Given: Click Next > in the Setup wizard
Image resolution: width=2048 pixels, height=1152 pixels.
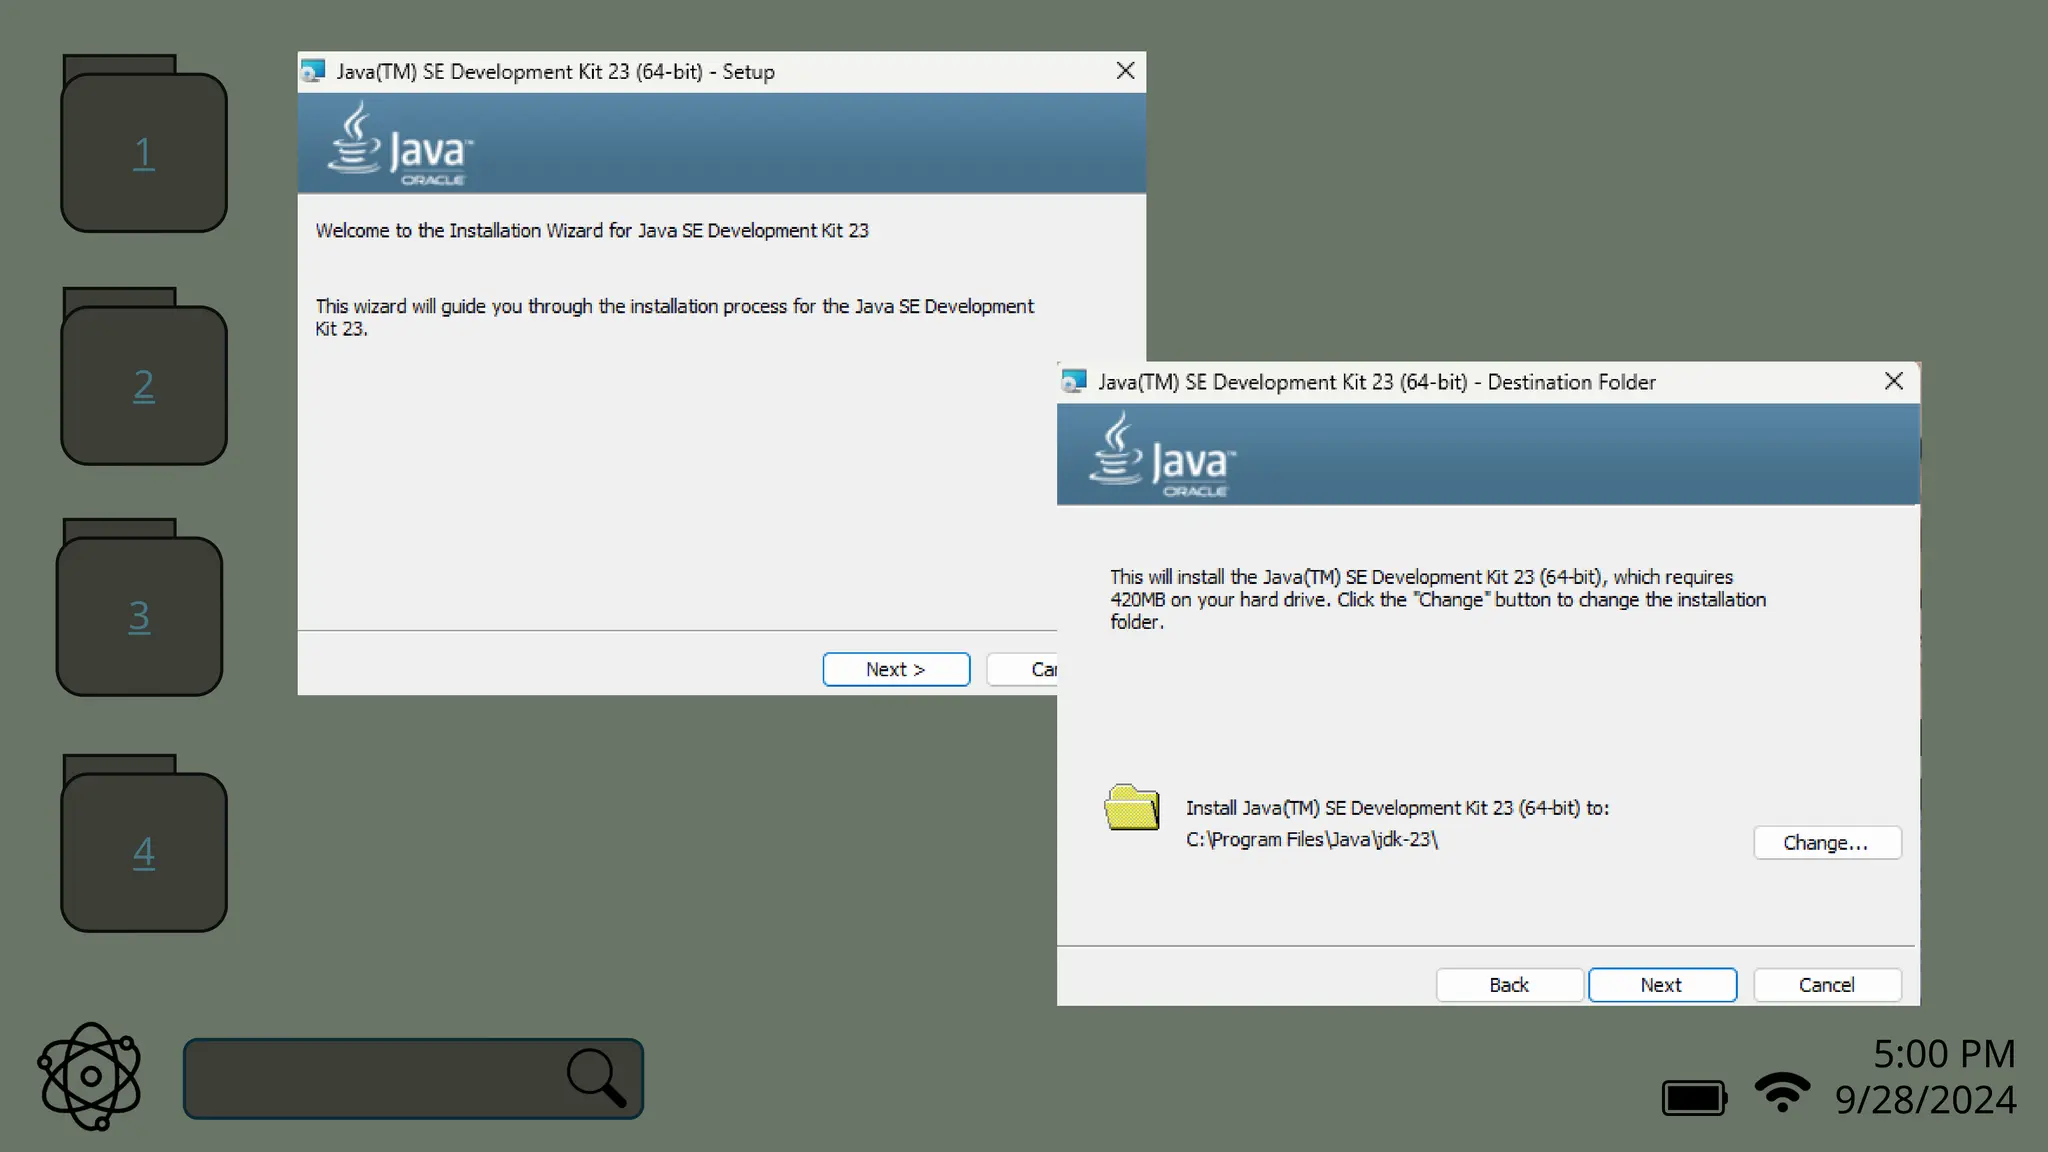Looking at the screenshot, I should 896,669.
